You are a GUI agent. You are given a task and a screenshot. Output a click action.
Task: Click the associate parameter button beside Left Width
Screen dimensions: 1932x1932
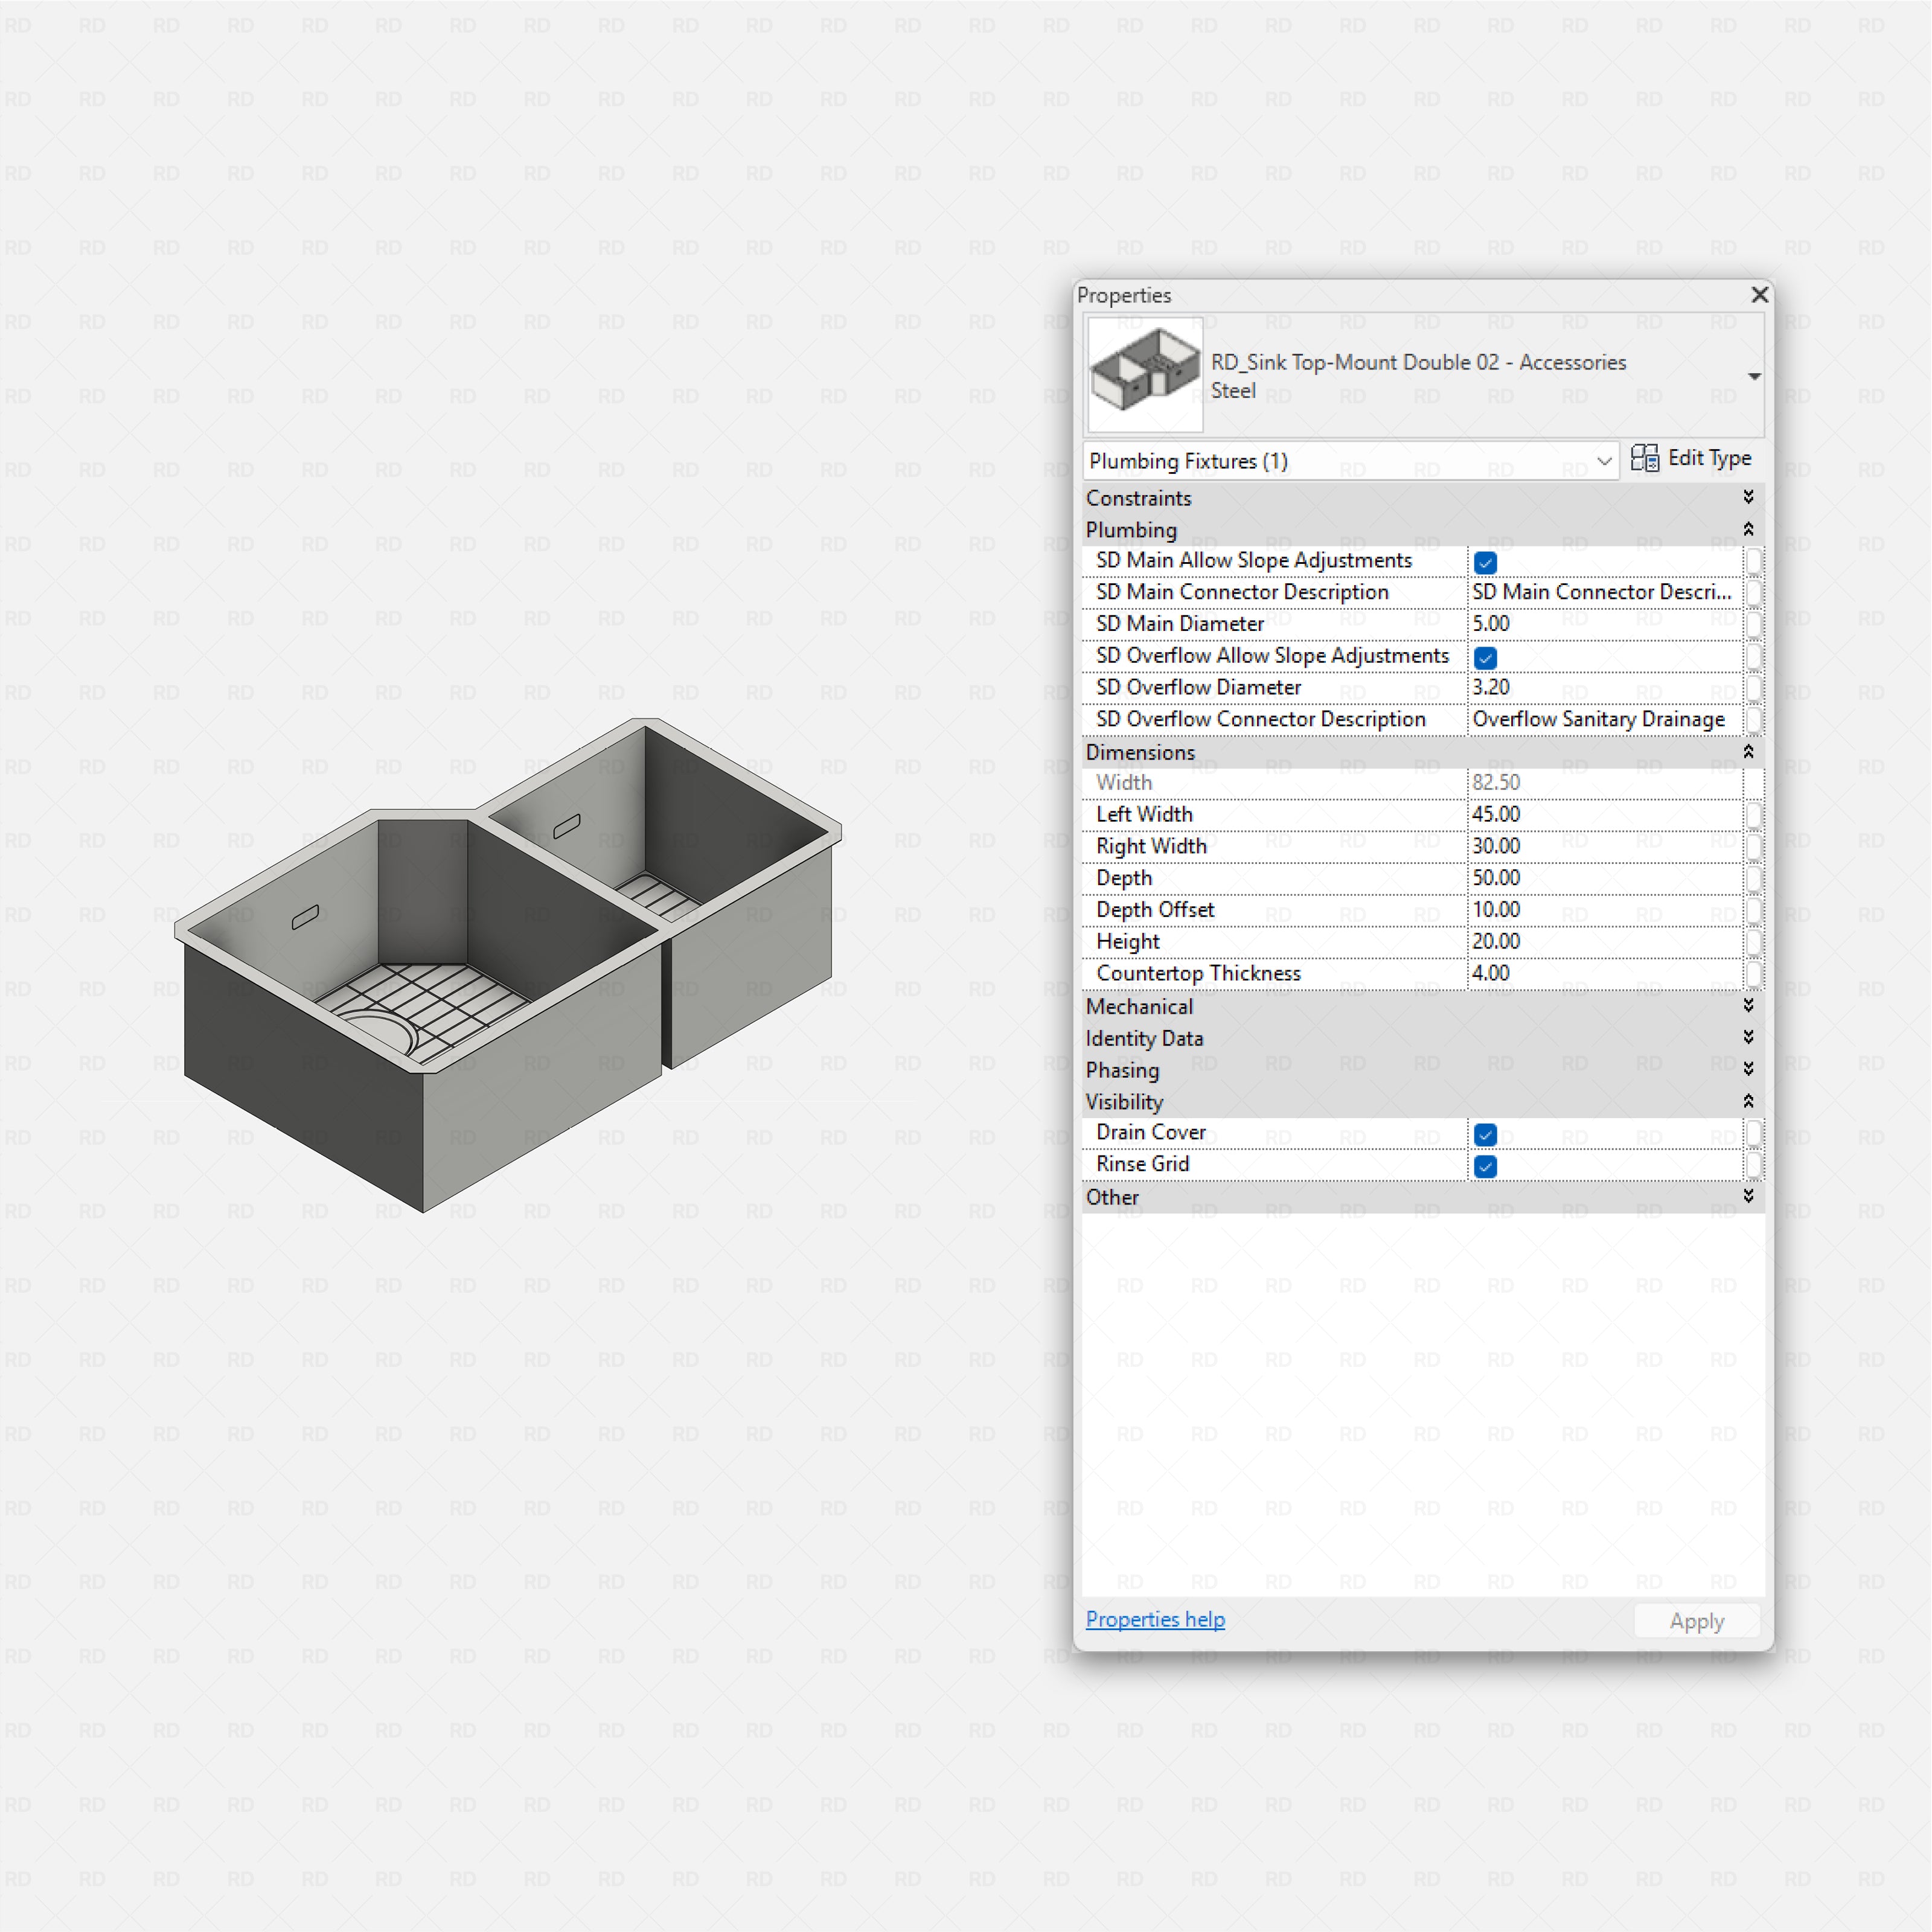tap(1755, 815)
